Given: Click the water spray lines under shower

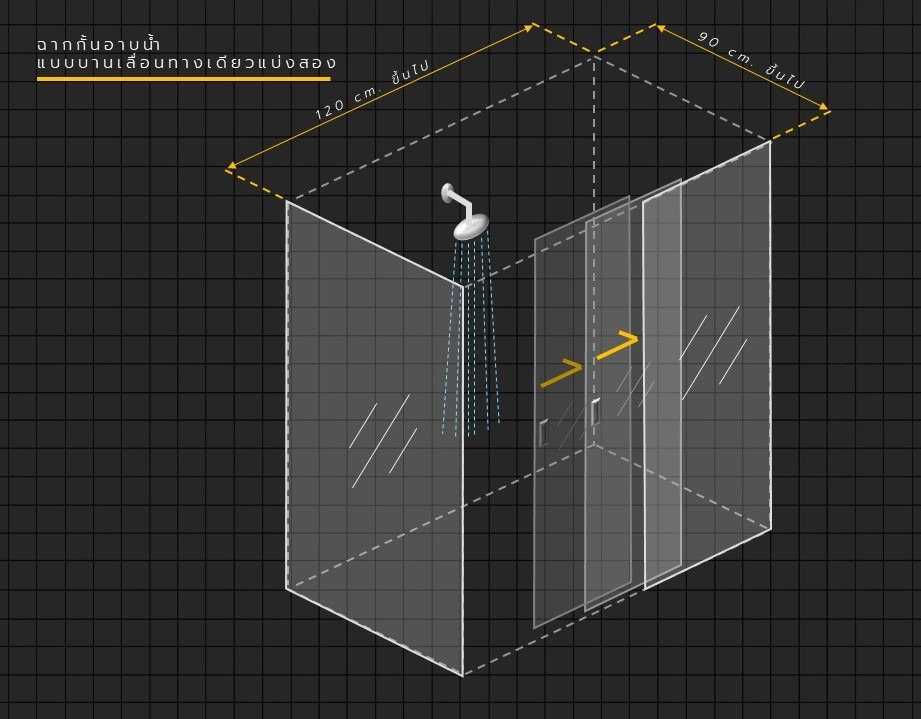Looking at the screenshot, I should (x=470, y=334).
